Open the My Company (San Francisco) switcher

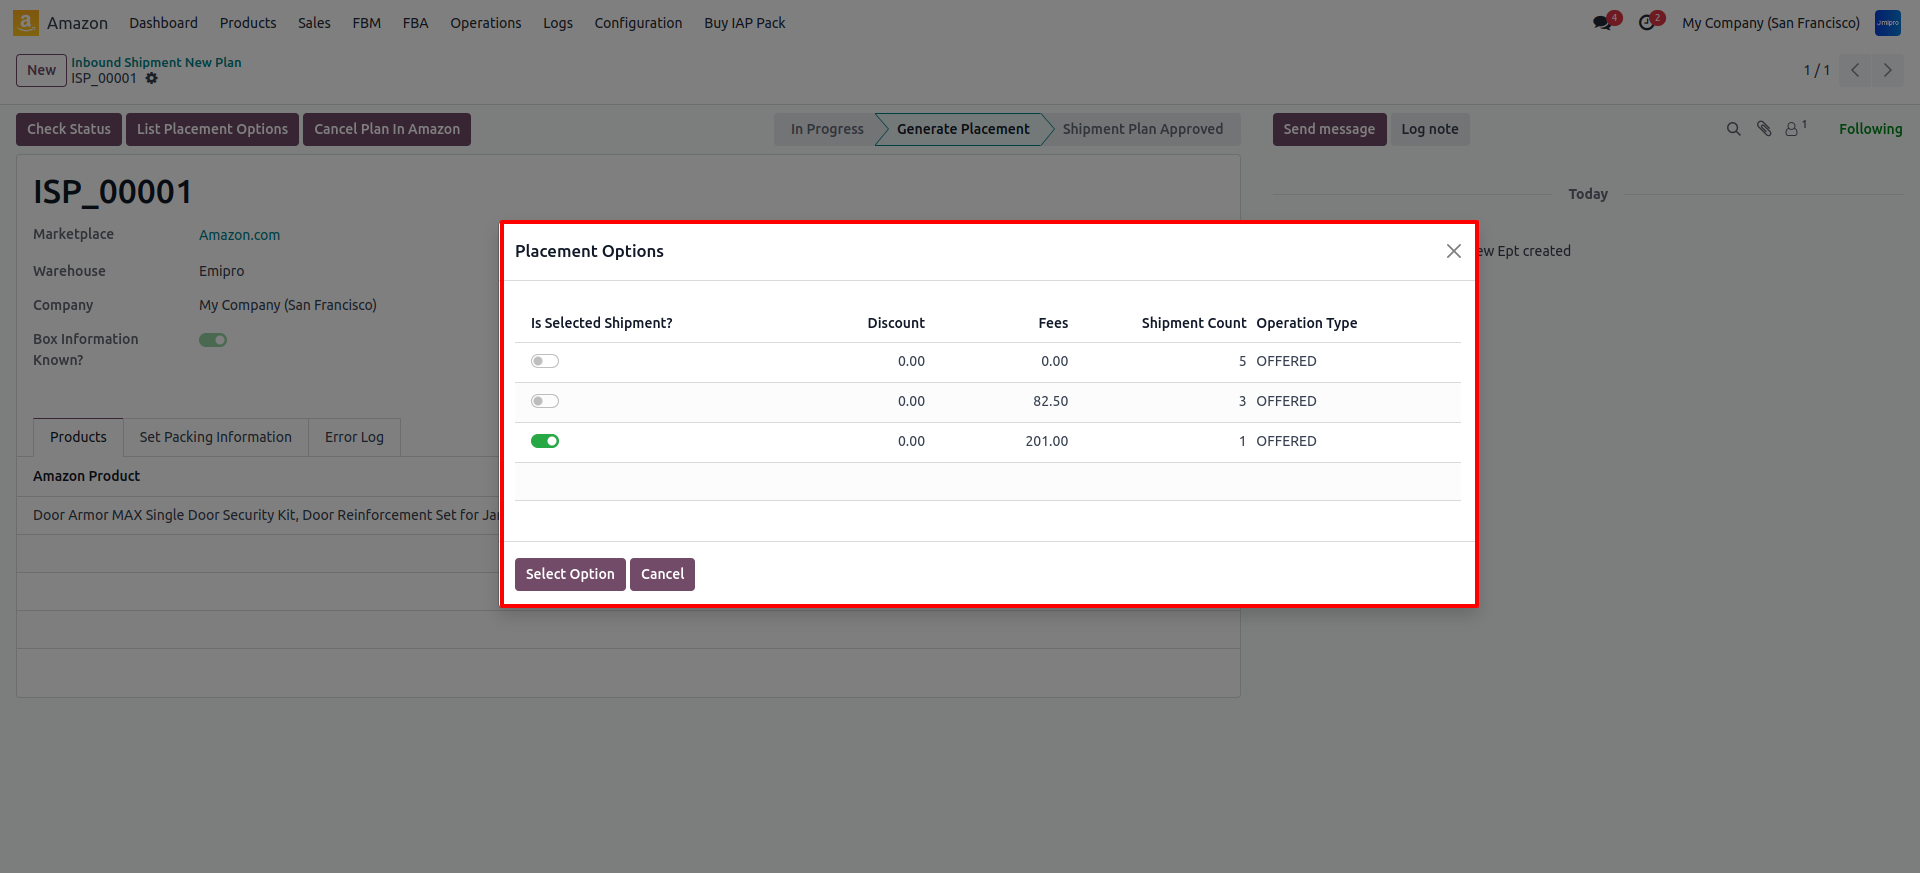[1770, 23]
